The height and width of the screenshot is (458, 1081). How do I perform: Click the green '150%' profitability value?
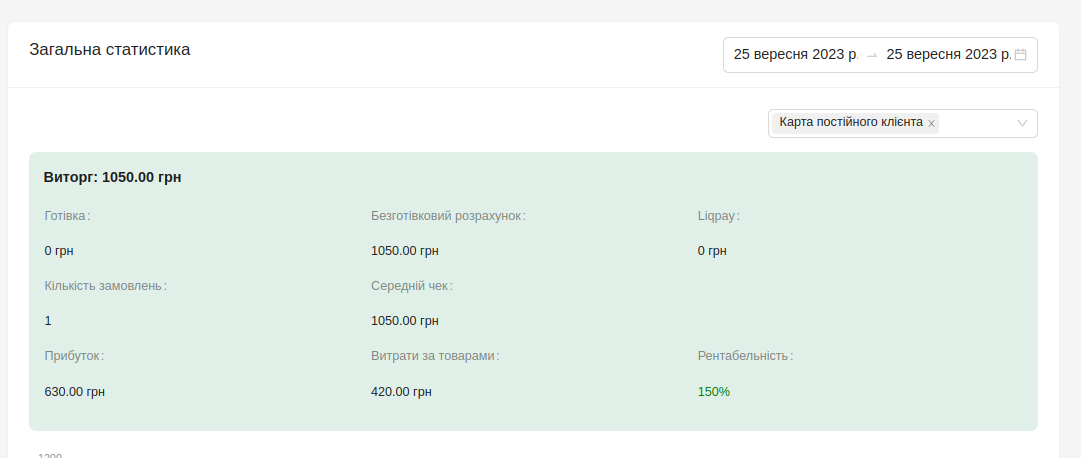[714, 392]
